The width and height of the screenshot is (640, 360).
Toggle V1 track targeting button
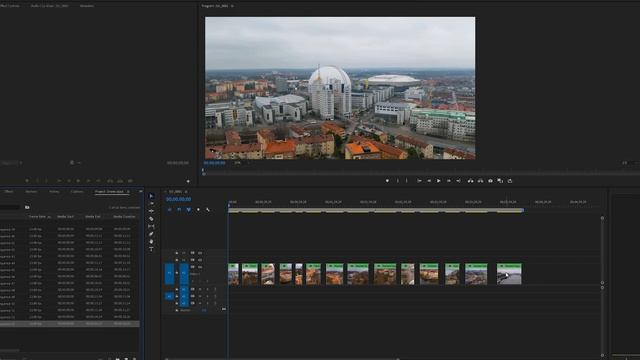pyautogui.click(x=184, y=273)
